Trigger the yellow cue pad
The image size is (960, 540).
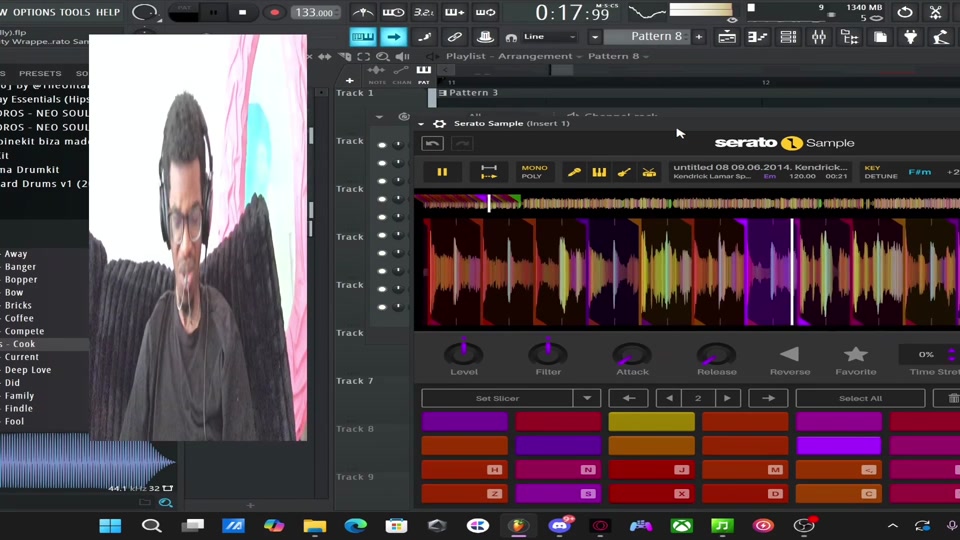[x=651, y=421]
